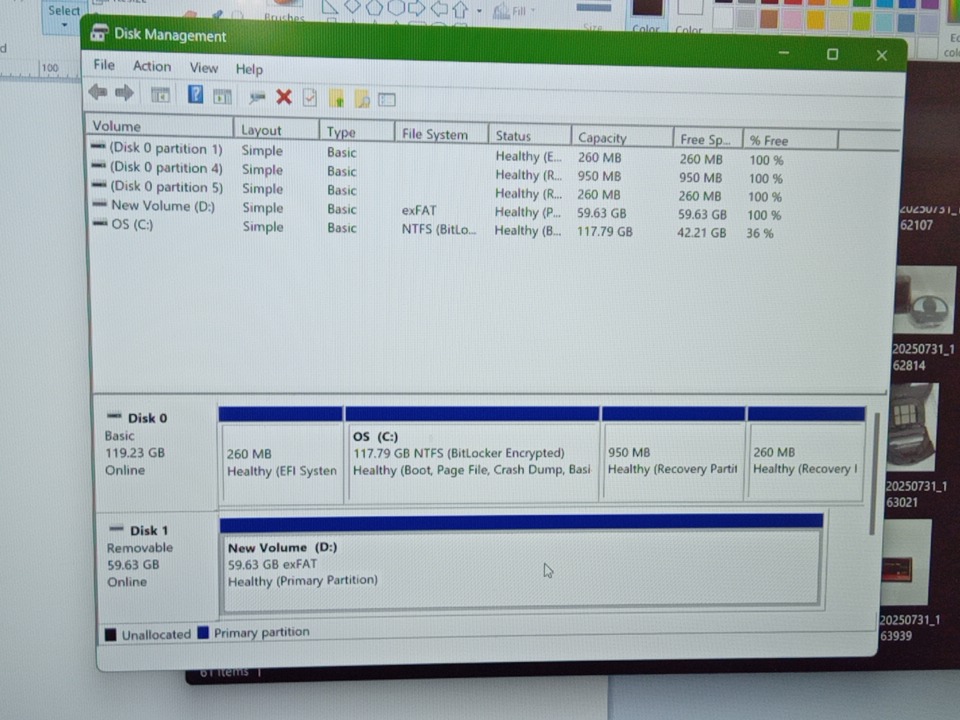Image resolution: width=960 pixels, height=720 pixels.
Task: Click the Back arrow in the Disk Management toolbar
Action: (x=98, y=92)
